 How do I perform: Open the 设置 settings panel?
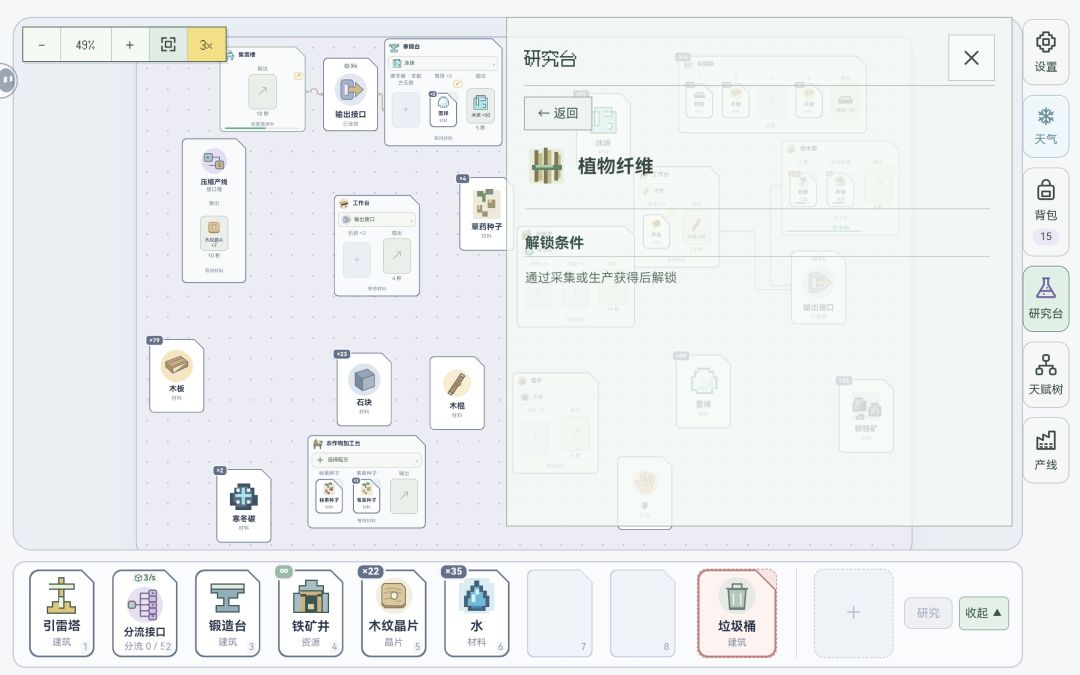point(1045,51)
